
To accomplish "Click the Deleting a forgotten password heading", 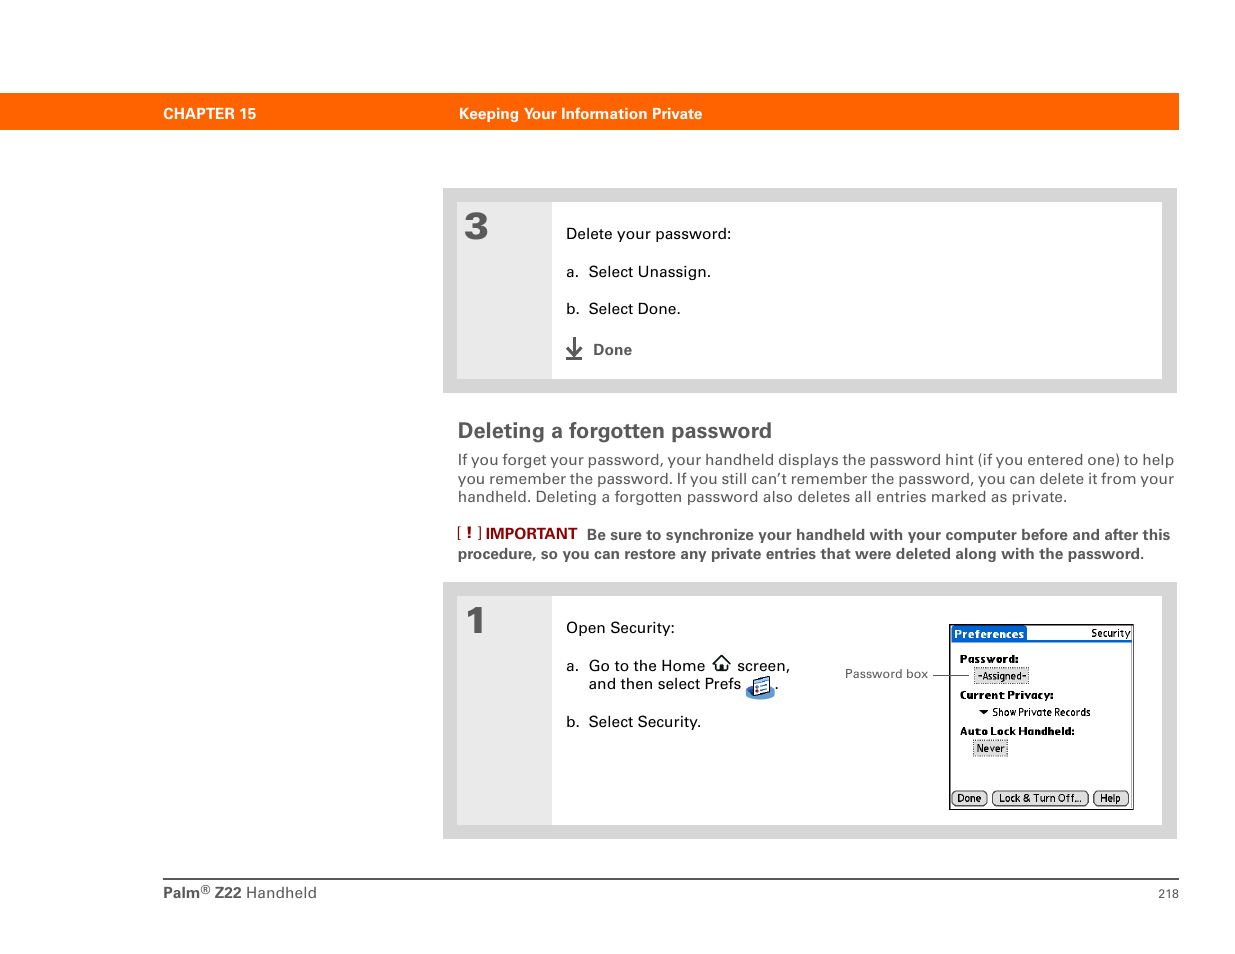I will pyautogui.click(x=615, y=431).
